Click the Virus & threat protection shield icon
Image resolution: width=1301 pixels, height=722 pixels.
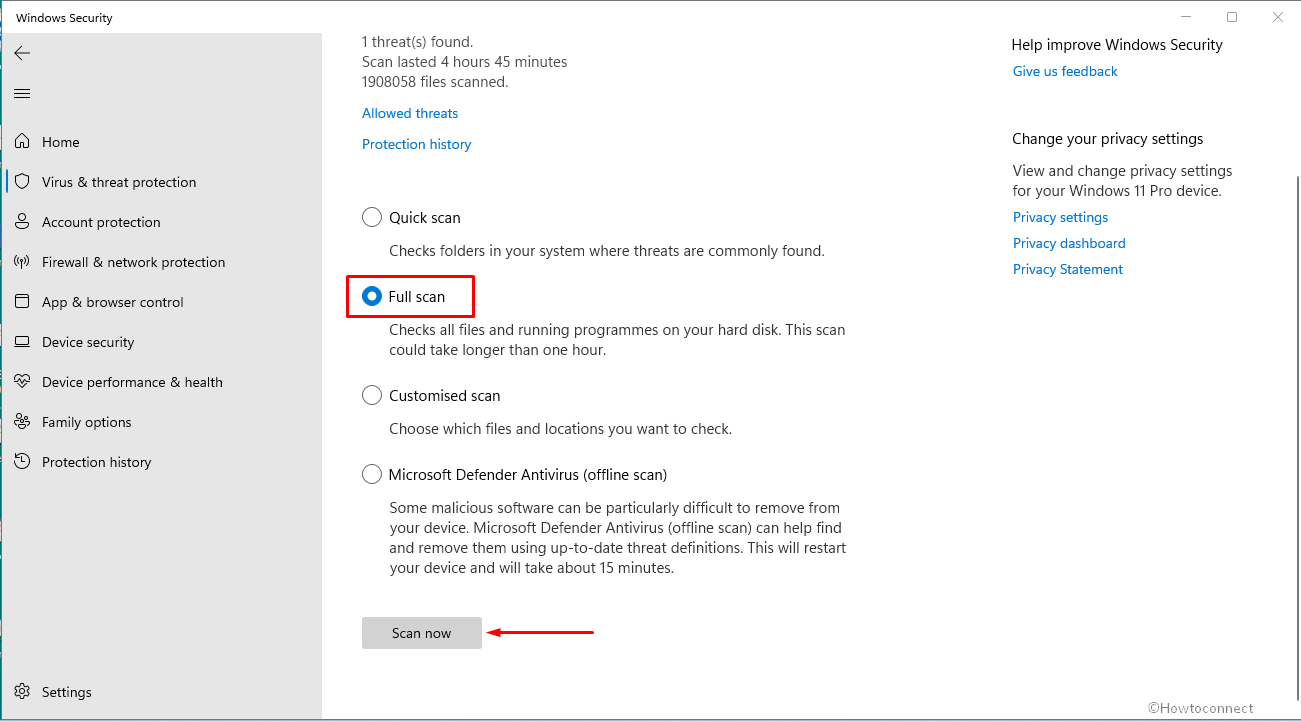click(22, 182)
